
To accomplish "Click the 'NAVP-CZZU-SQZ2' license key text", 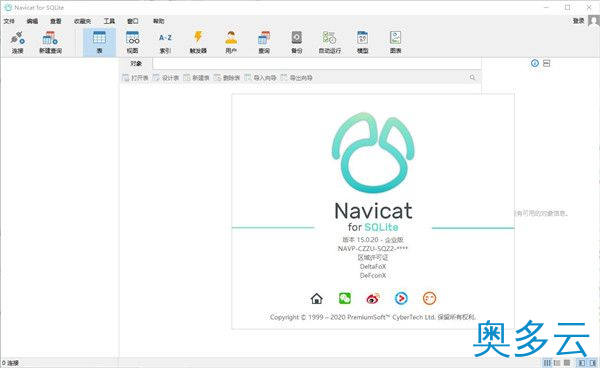I will [x=373, y=249].
